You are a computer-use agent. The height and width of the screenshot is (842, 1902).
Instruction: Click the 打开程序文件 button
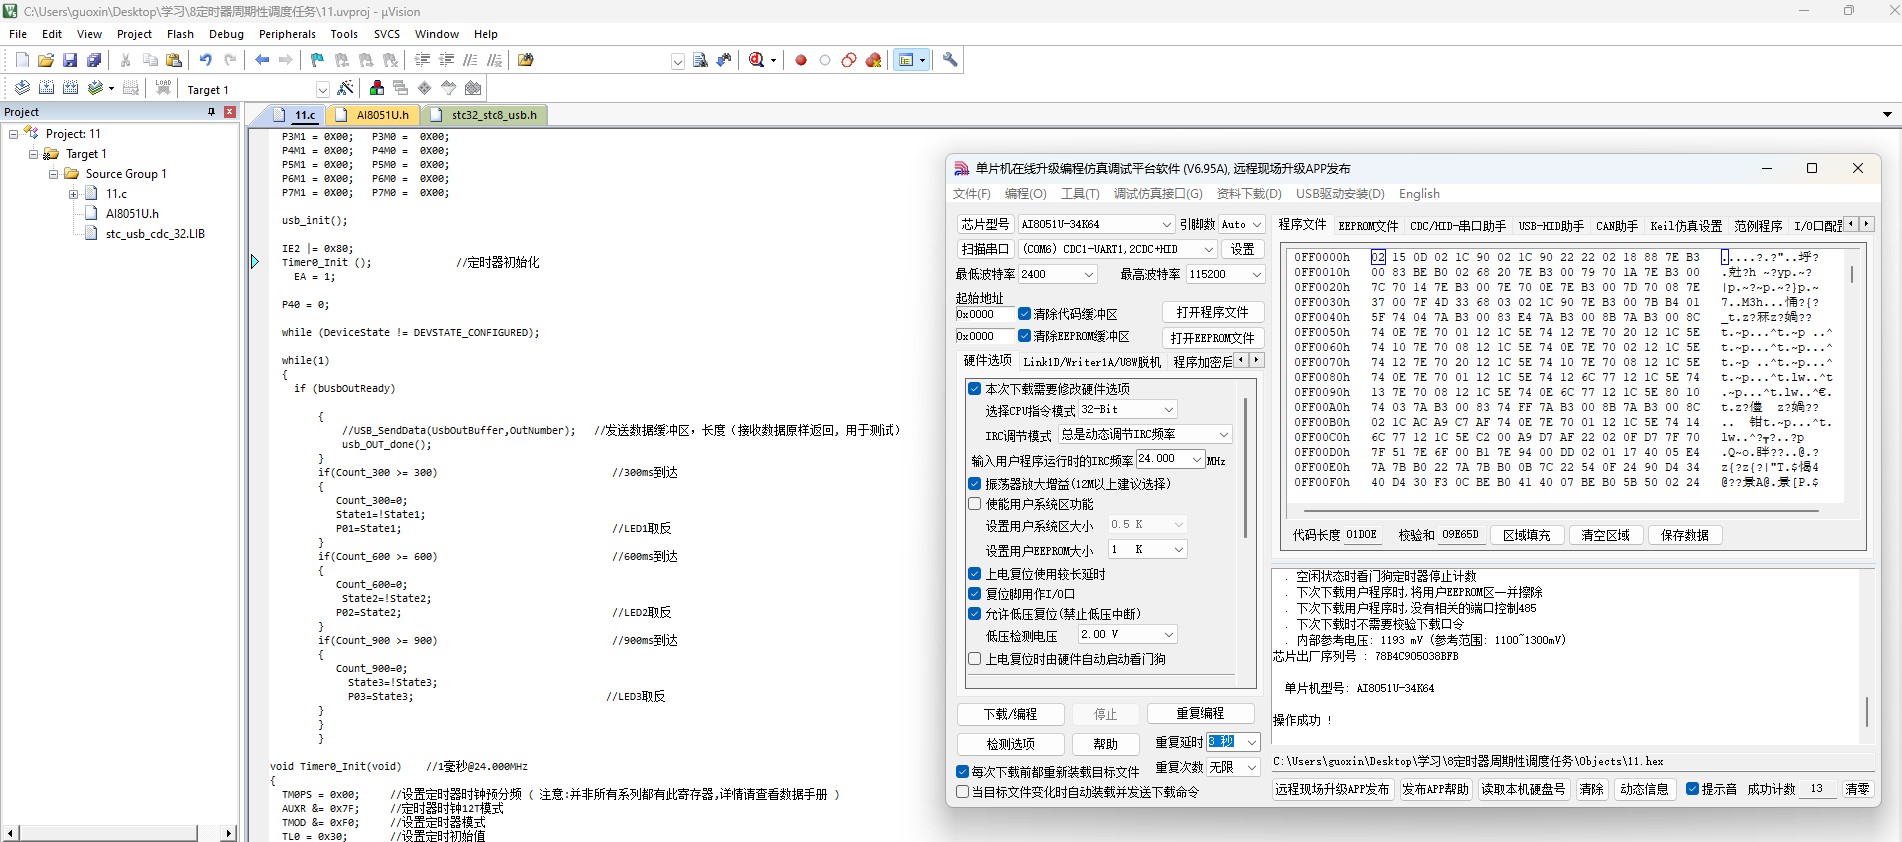1212,312
